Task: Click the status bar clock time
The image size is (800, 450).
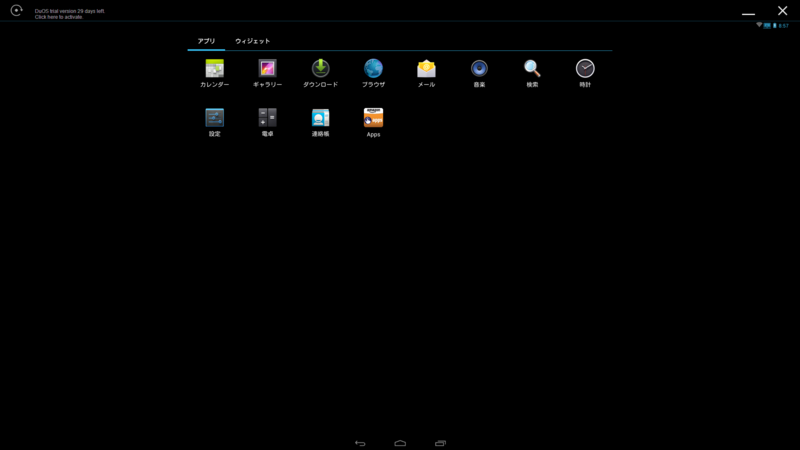Action: coord(784,26)
